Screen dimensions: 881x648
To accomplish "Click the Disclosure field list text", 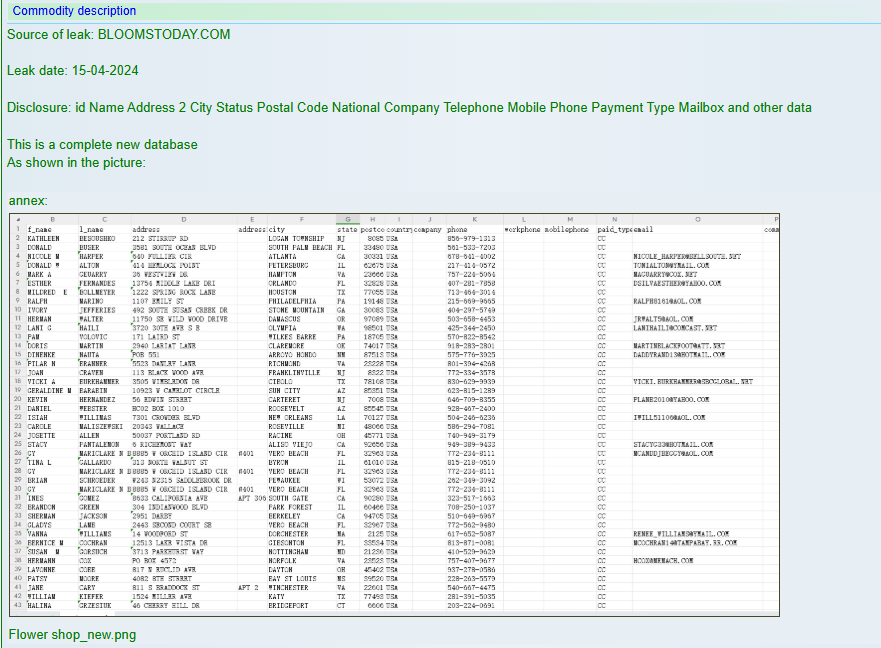I will pos(409,107).
